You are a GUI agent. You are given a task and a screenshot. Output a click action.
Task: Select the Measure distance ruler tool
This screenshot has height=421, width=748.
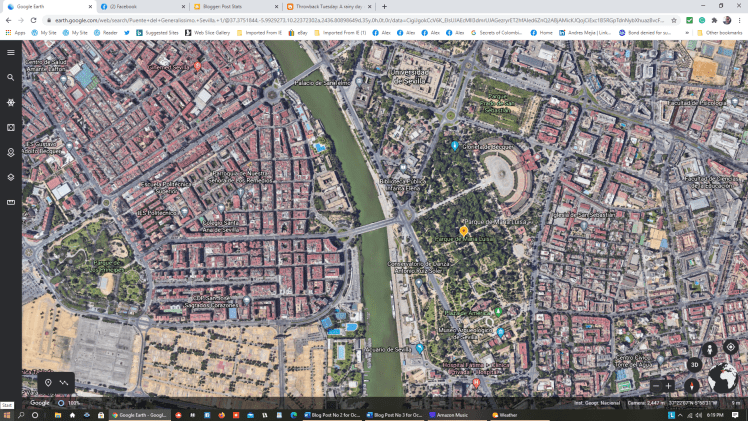click(x=10, y=202)
